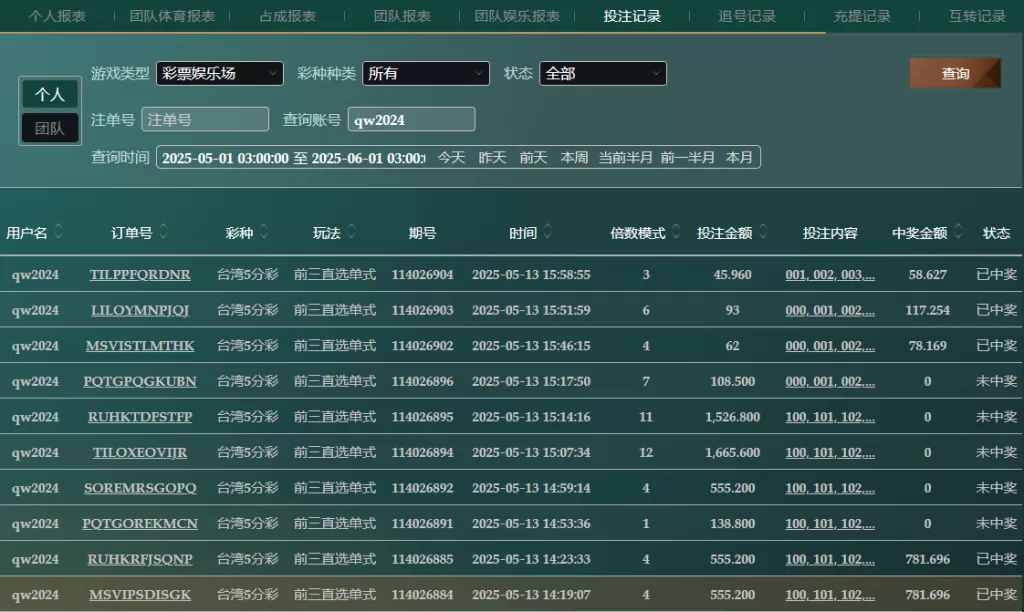
Task: Open order MSVIPSDISGK details
Action: click(x=140, y=595)
